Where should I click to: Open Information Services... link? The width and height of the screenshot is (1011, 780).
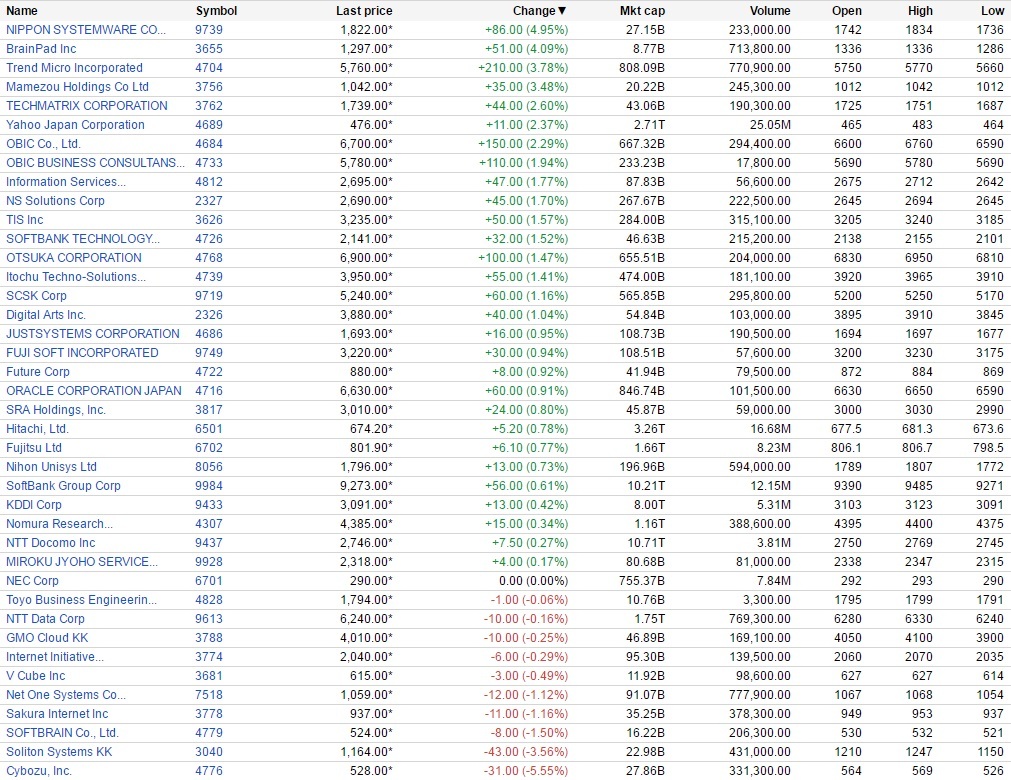pos(66,182)
